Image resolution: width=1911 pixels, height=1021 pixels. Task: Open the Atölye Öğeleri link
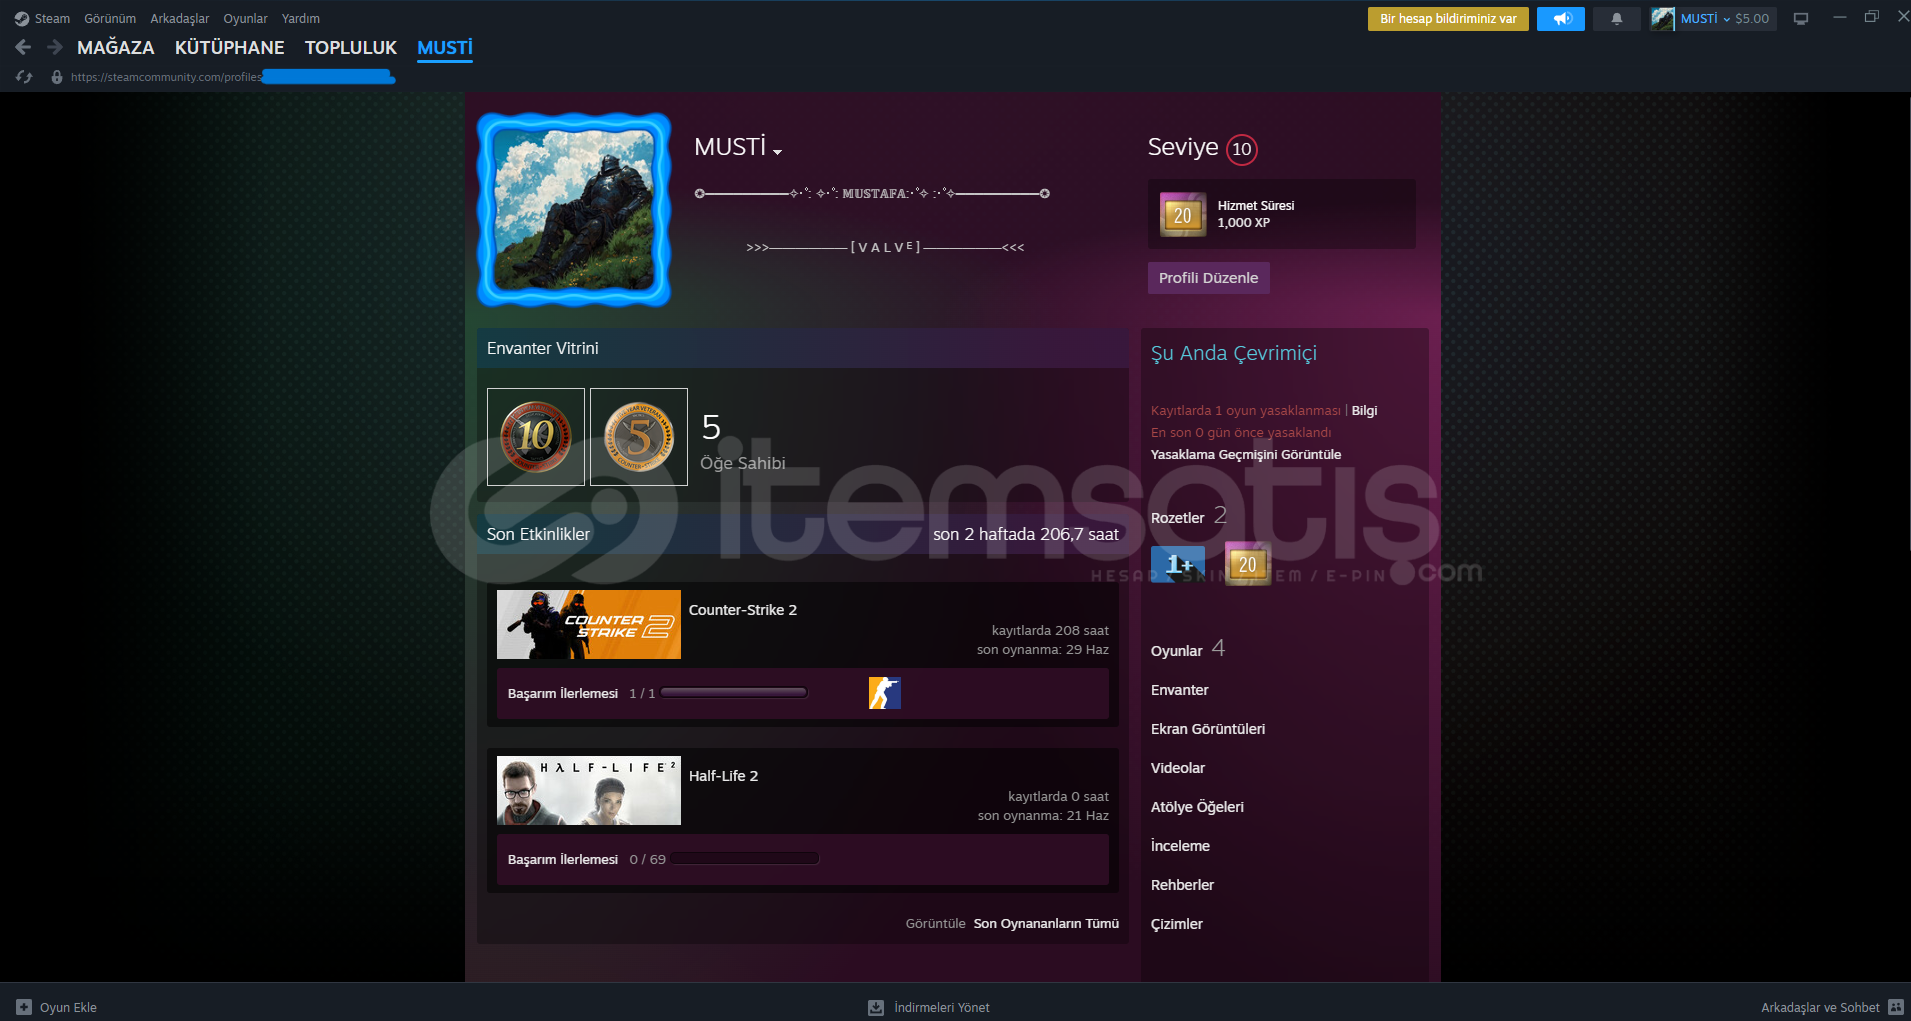coord(1198,807)
